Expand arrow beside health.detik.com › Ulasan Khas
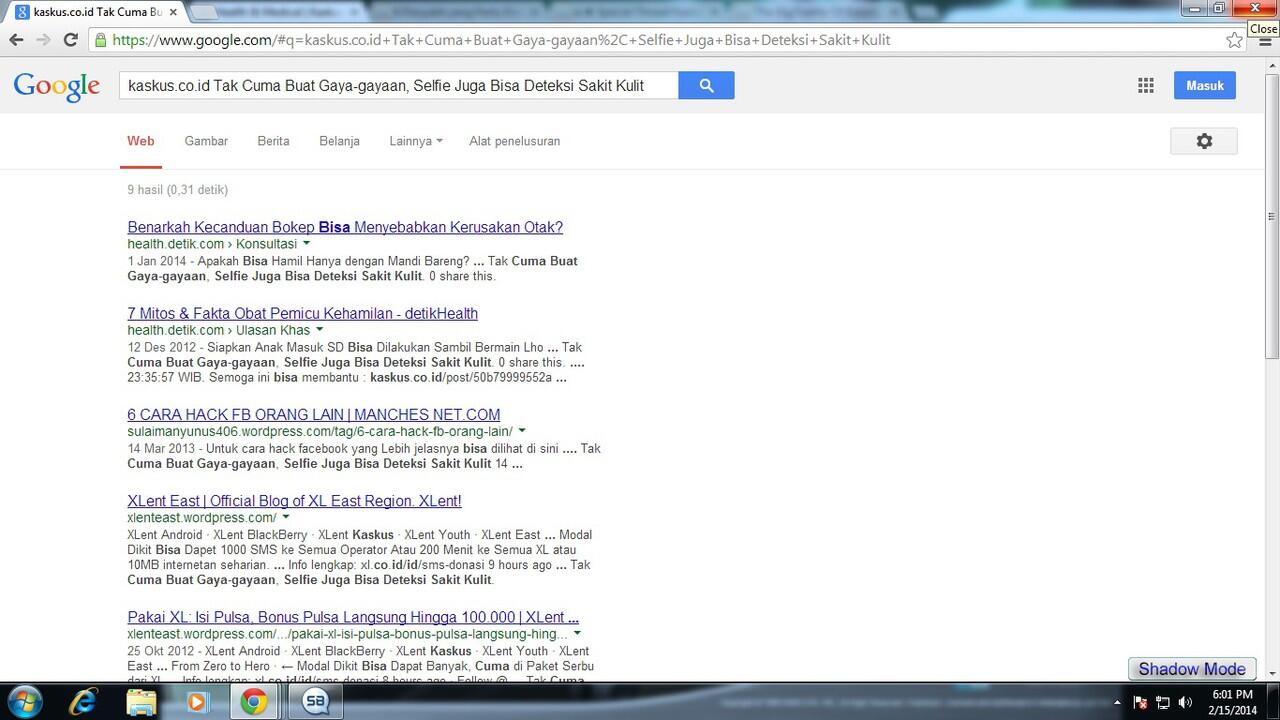The width and height of the screenshot is (1280, 720). [320, 330]
